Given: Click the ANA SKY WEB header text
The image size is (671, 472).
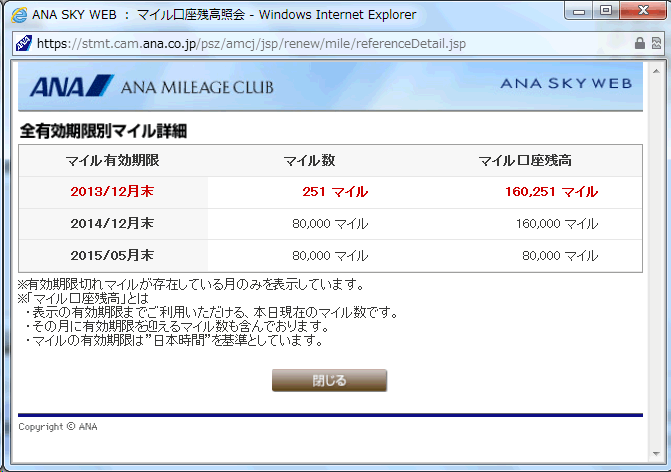Looking at the screenshot, I should click(x=566, y=83).
